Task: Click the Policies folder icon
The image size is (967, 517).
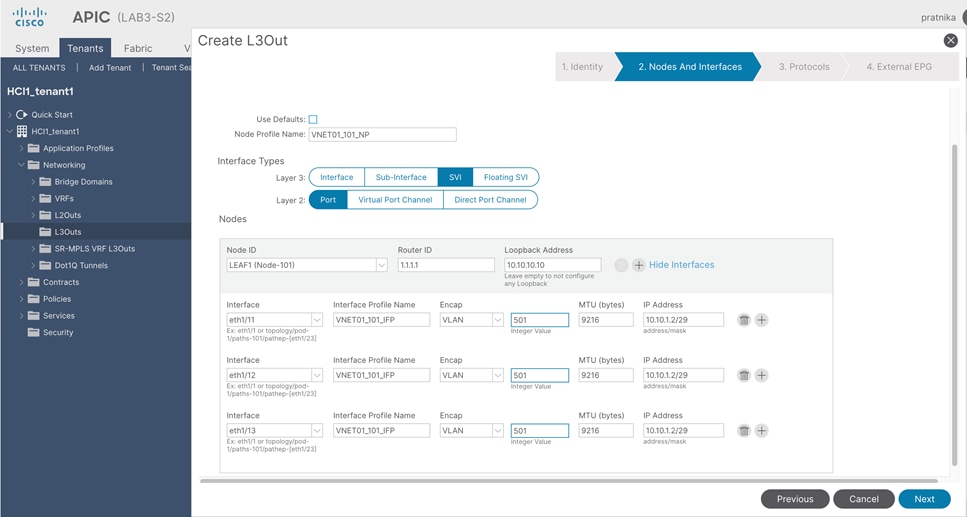Action: [33, 299]
